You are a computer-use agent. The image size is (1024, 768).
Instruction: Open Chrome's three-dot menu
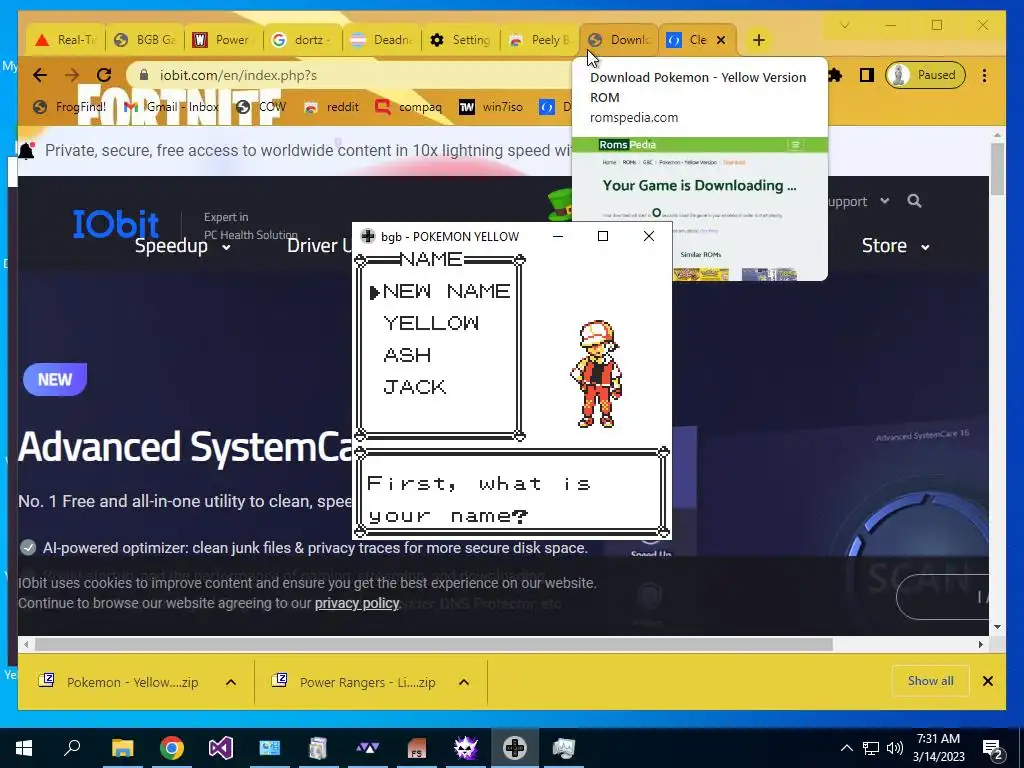click(x=984, y=75)
